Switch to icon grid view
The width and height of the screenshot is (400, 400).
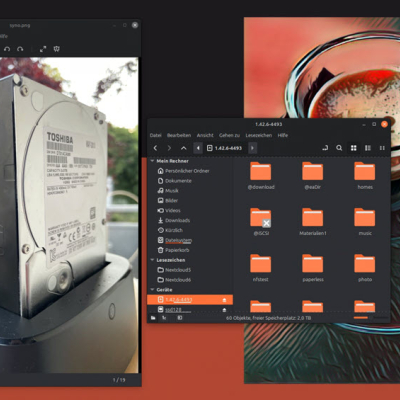354,148
